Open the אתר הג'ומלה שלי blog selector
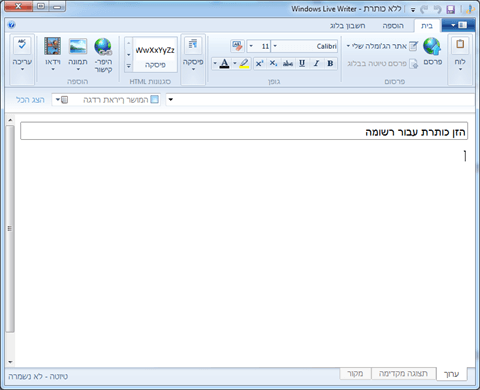 382,46
